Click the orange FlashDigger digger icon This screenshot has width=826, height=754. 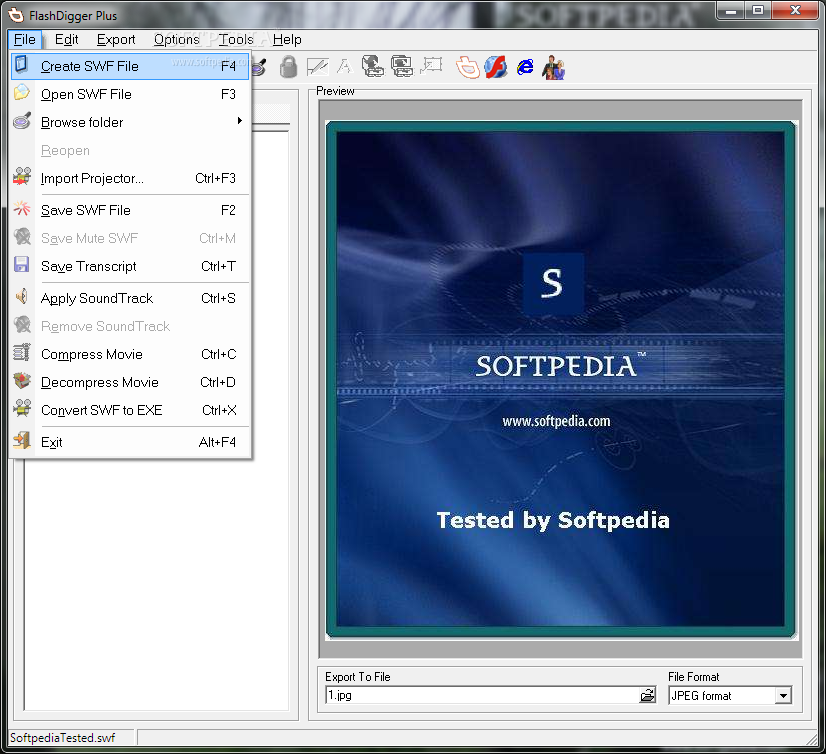coord(468,67)
